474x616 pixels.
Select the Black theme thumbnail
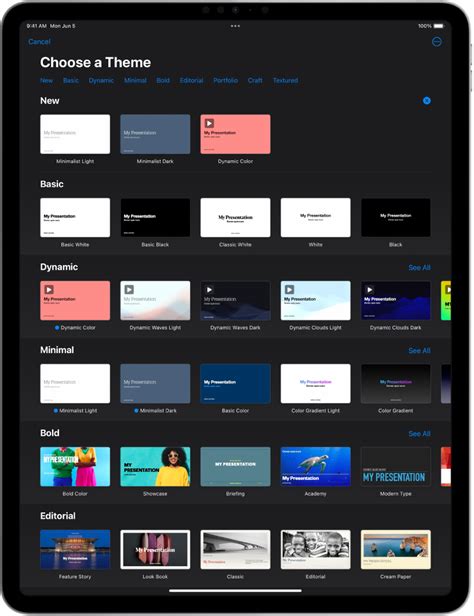click(395, 217)
